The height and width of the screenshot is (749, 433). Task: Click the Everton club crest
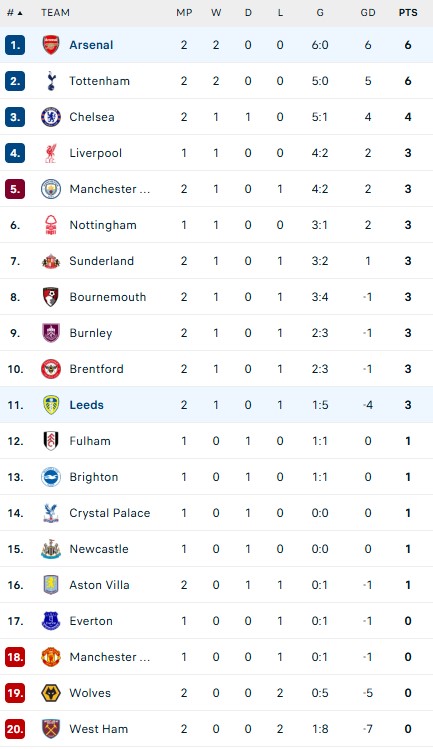(x=51, y=621)
